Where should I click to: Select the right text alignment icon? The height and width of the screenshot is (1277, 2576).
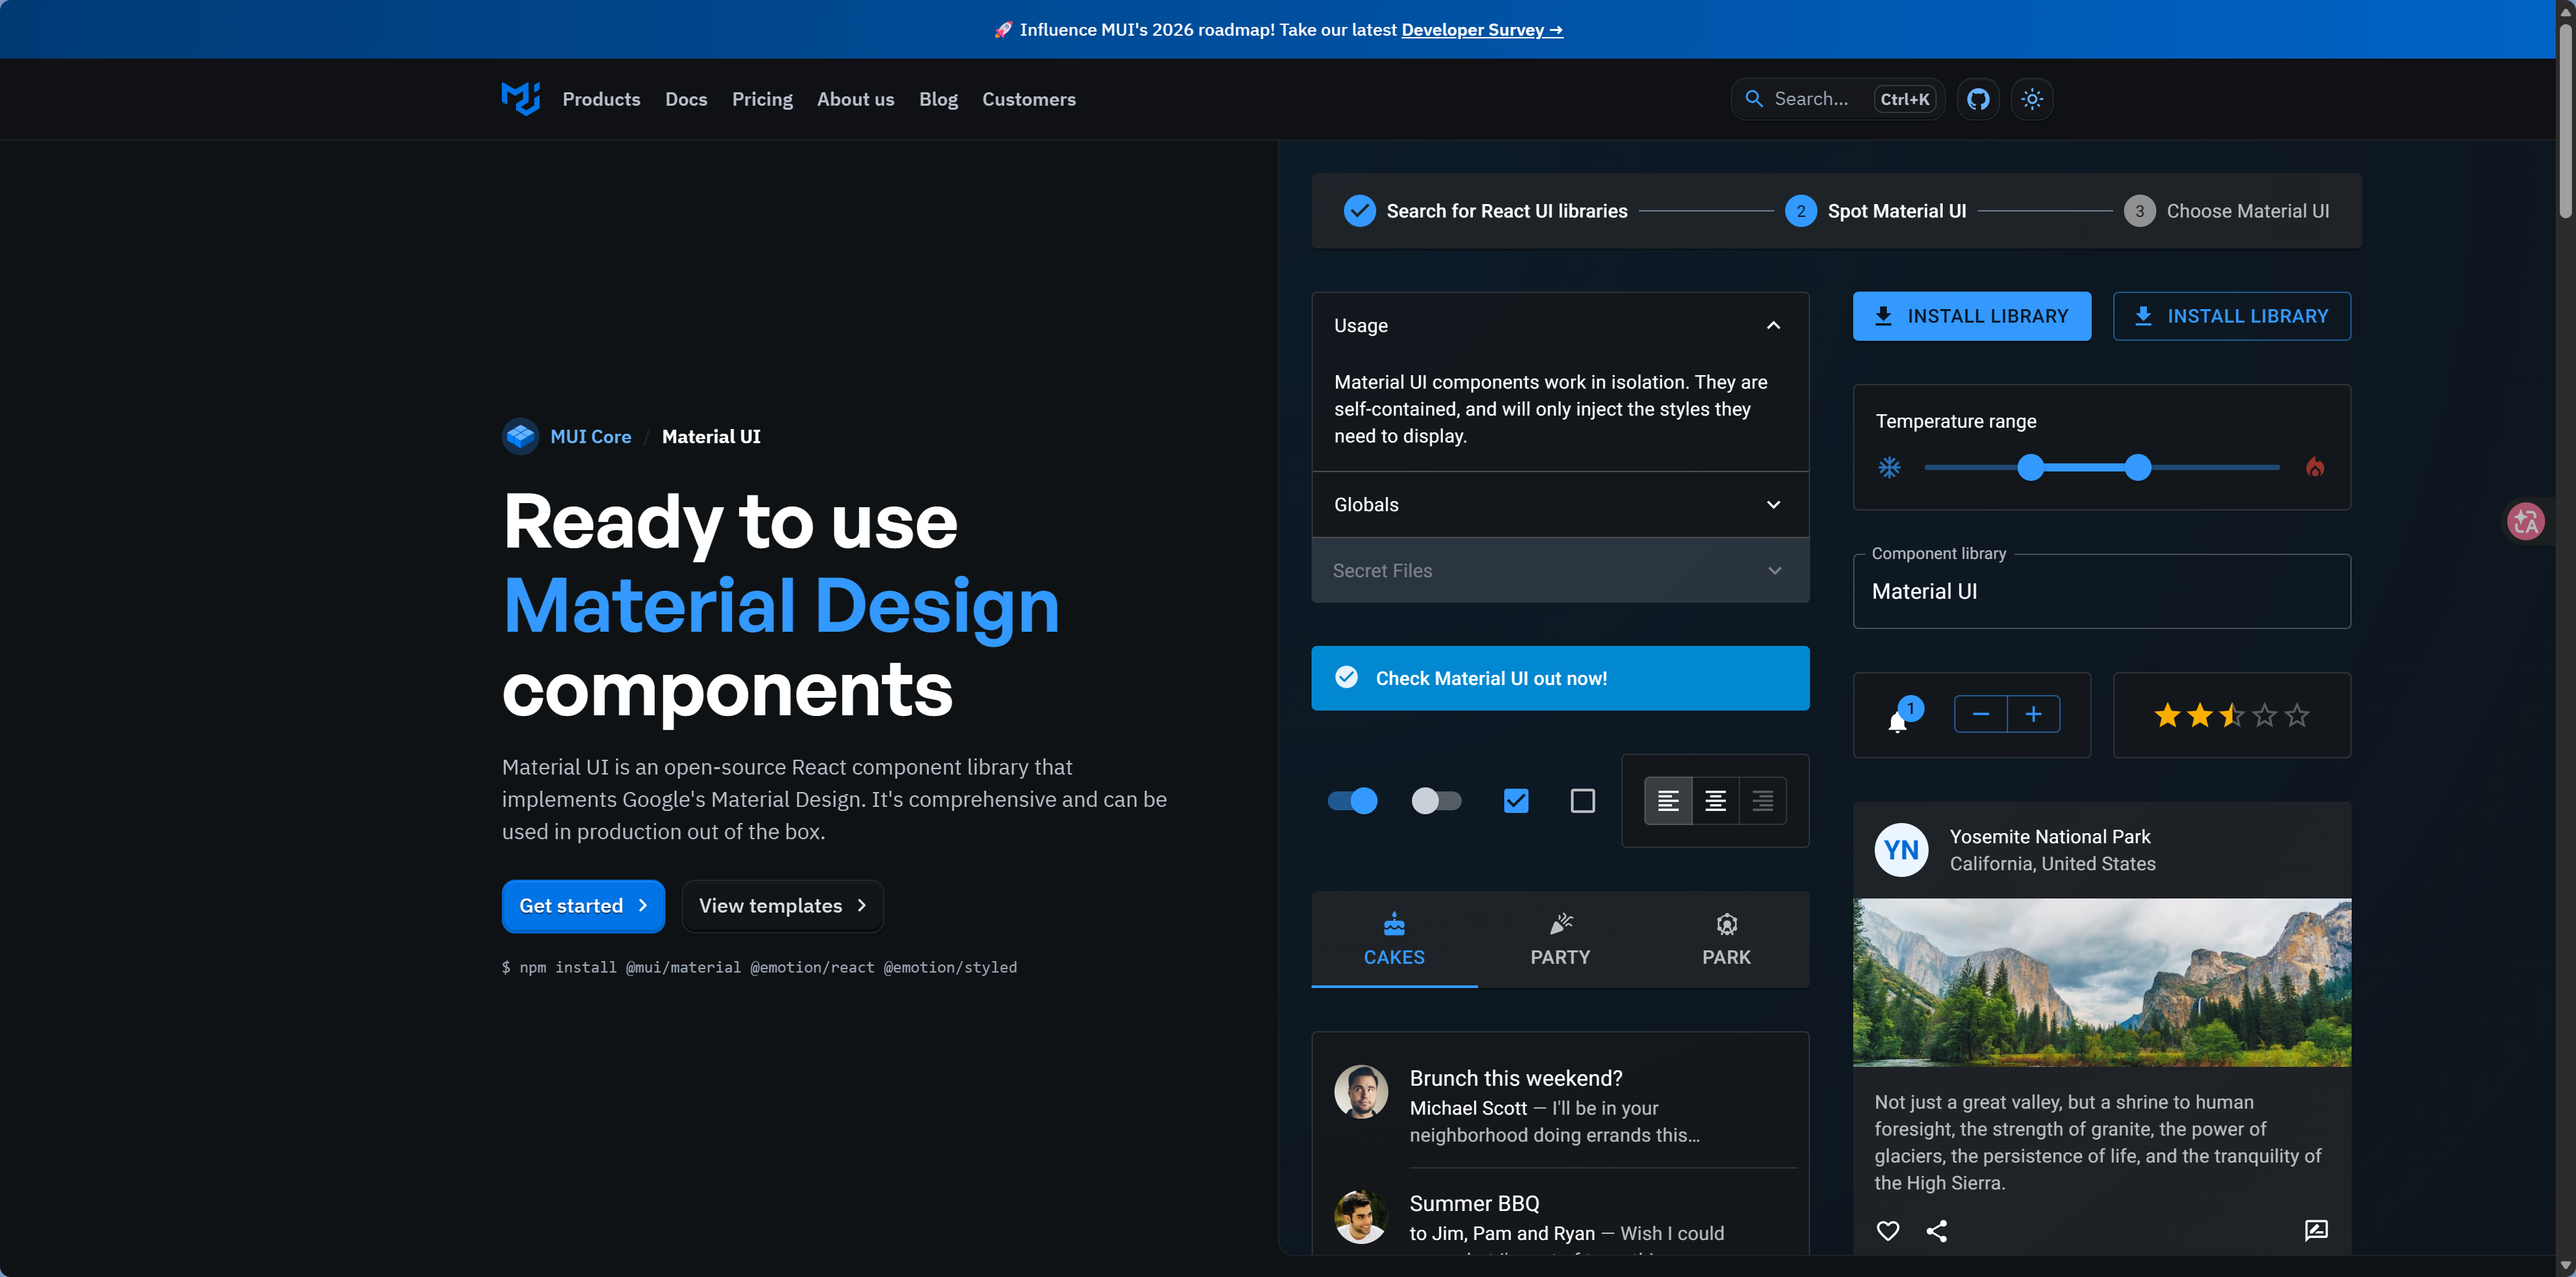(x=1762, y=800)
